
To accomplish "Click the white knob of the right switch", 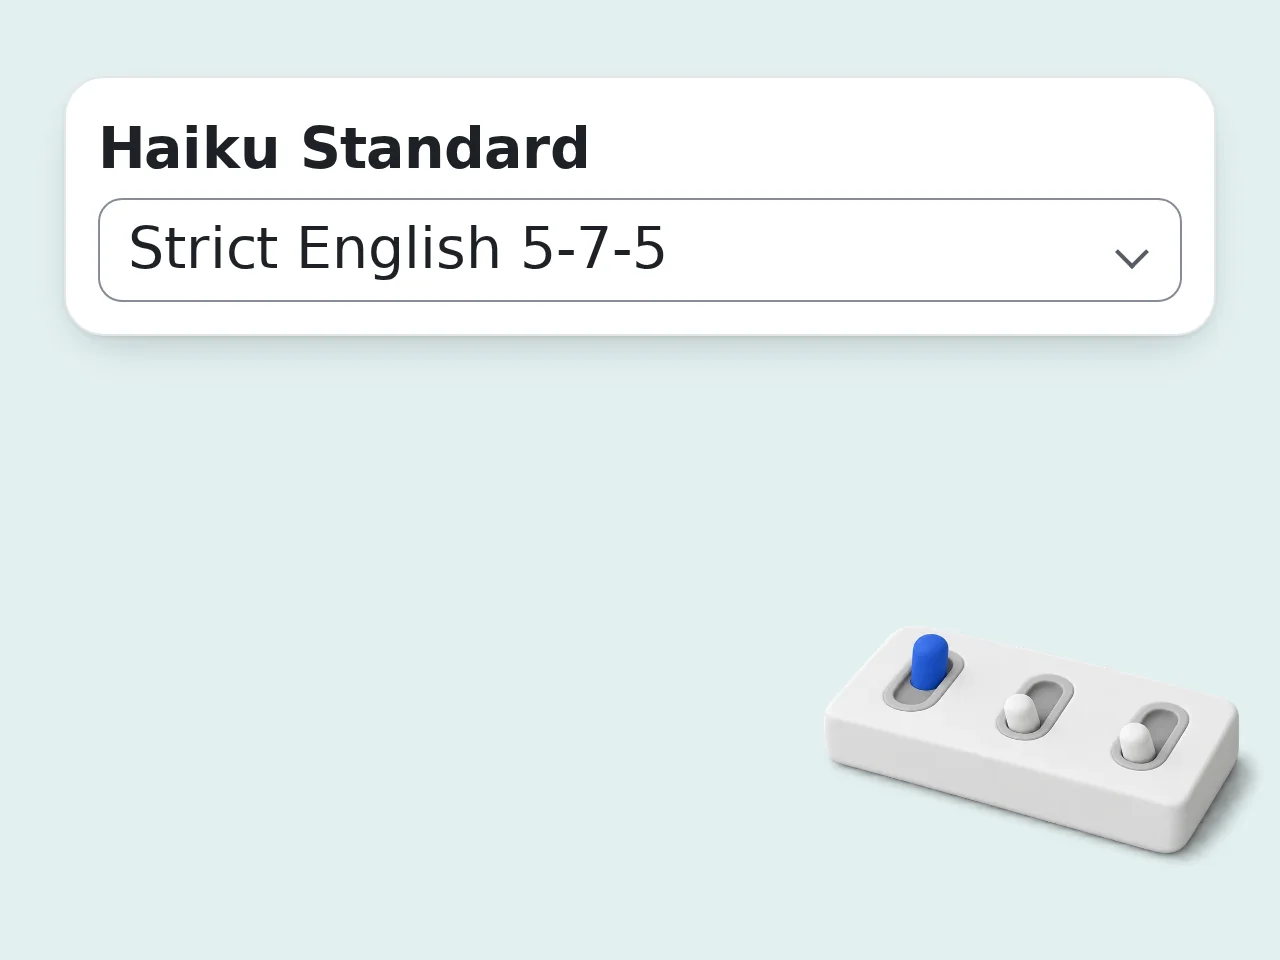I will 1135,742.
